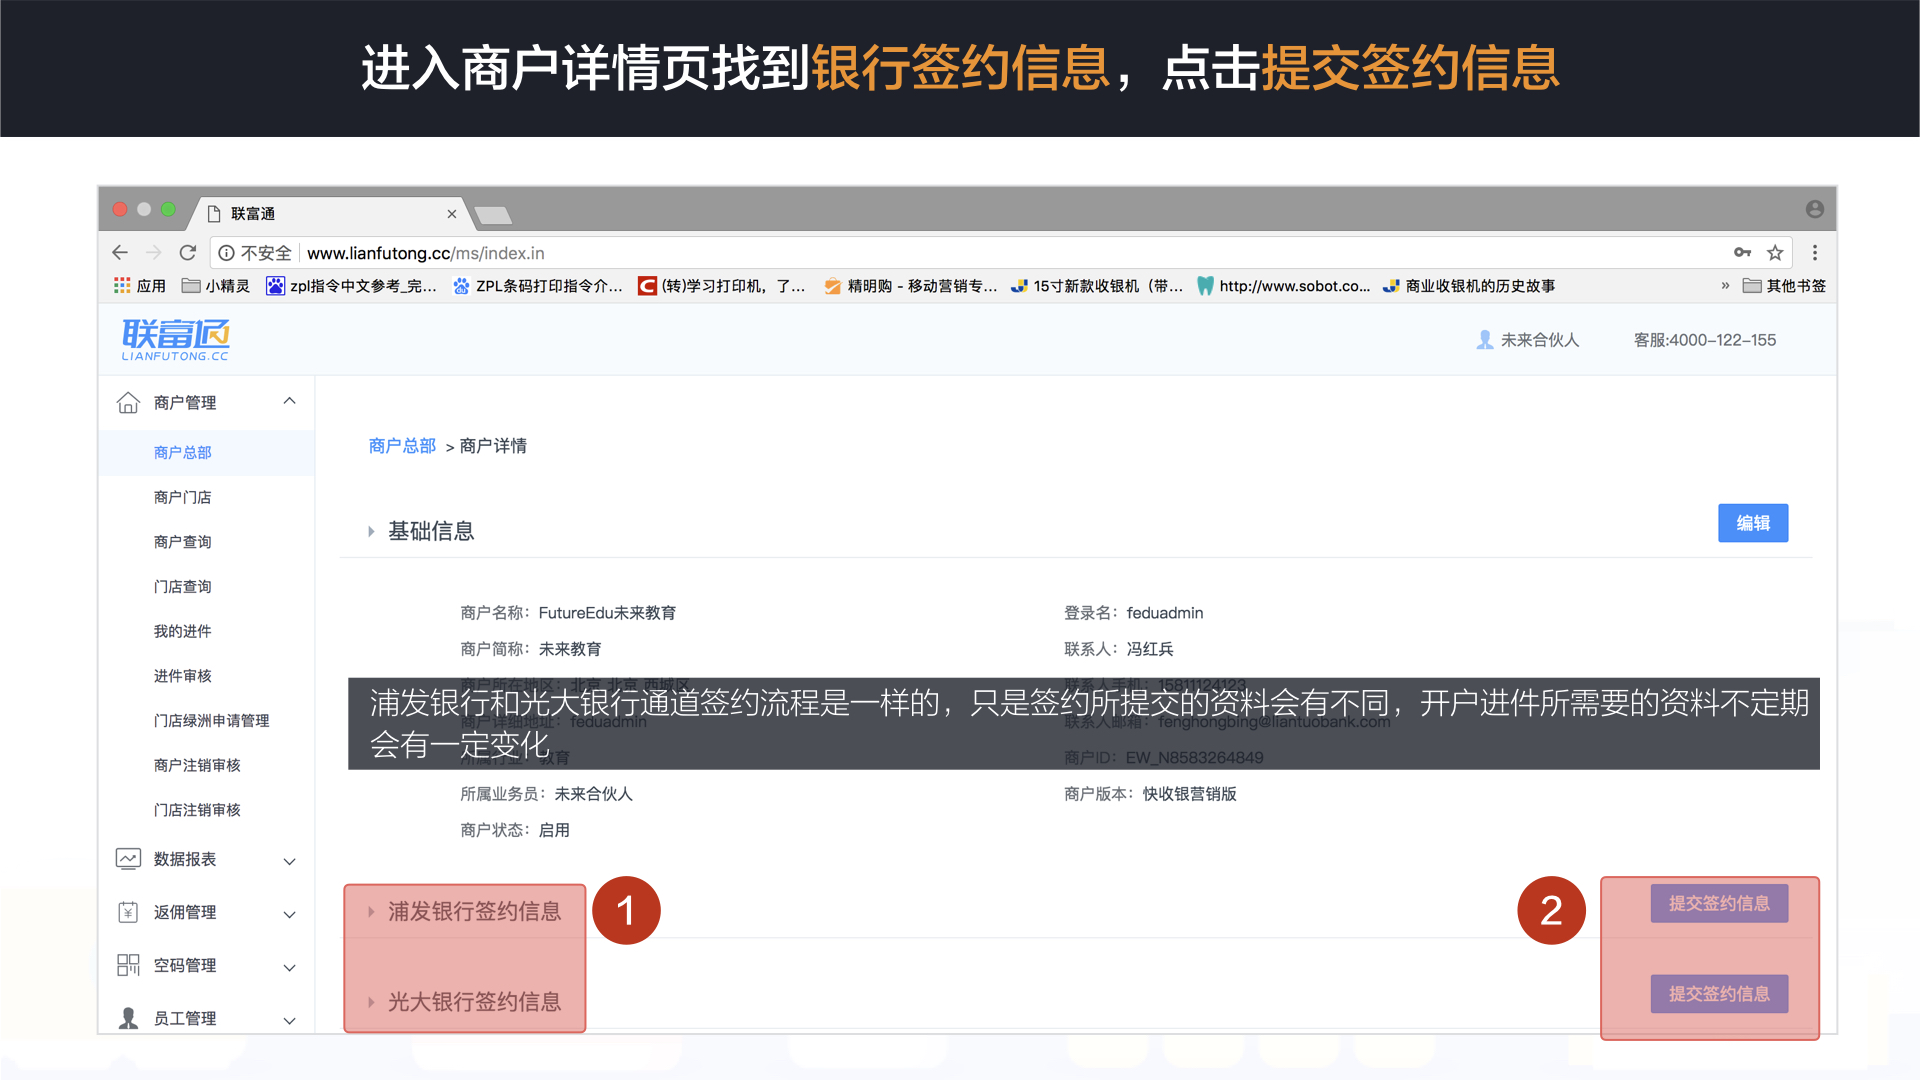Screen dimensions: 1920x1080
Task: Open the 精明购 bookmark
Action: 910,286
